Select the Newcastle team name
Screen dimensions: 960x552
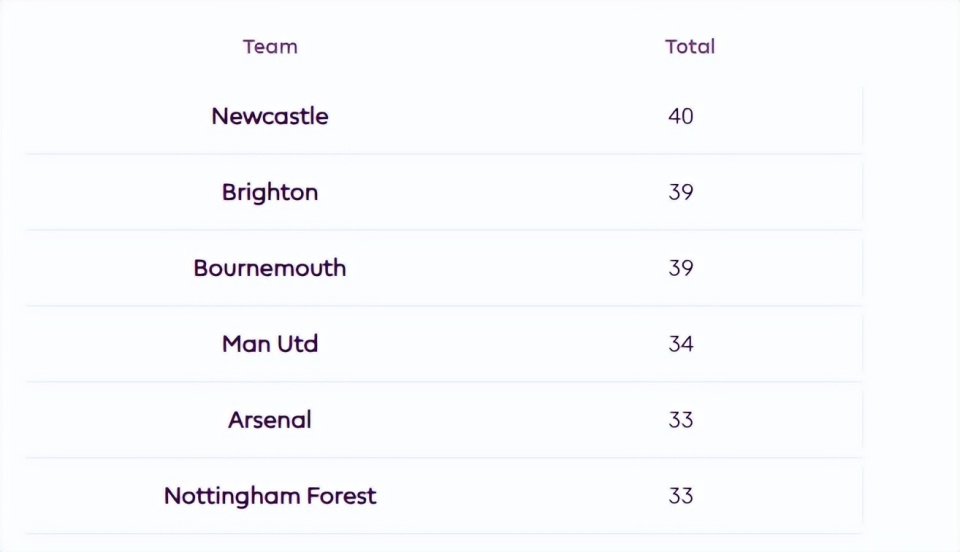point(270,116)
